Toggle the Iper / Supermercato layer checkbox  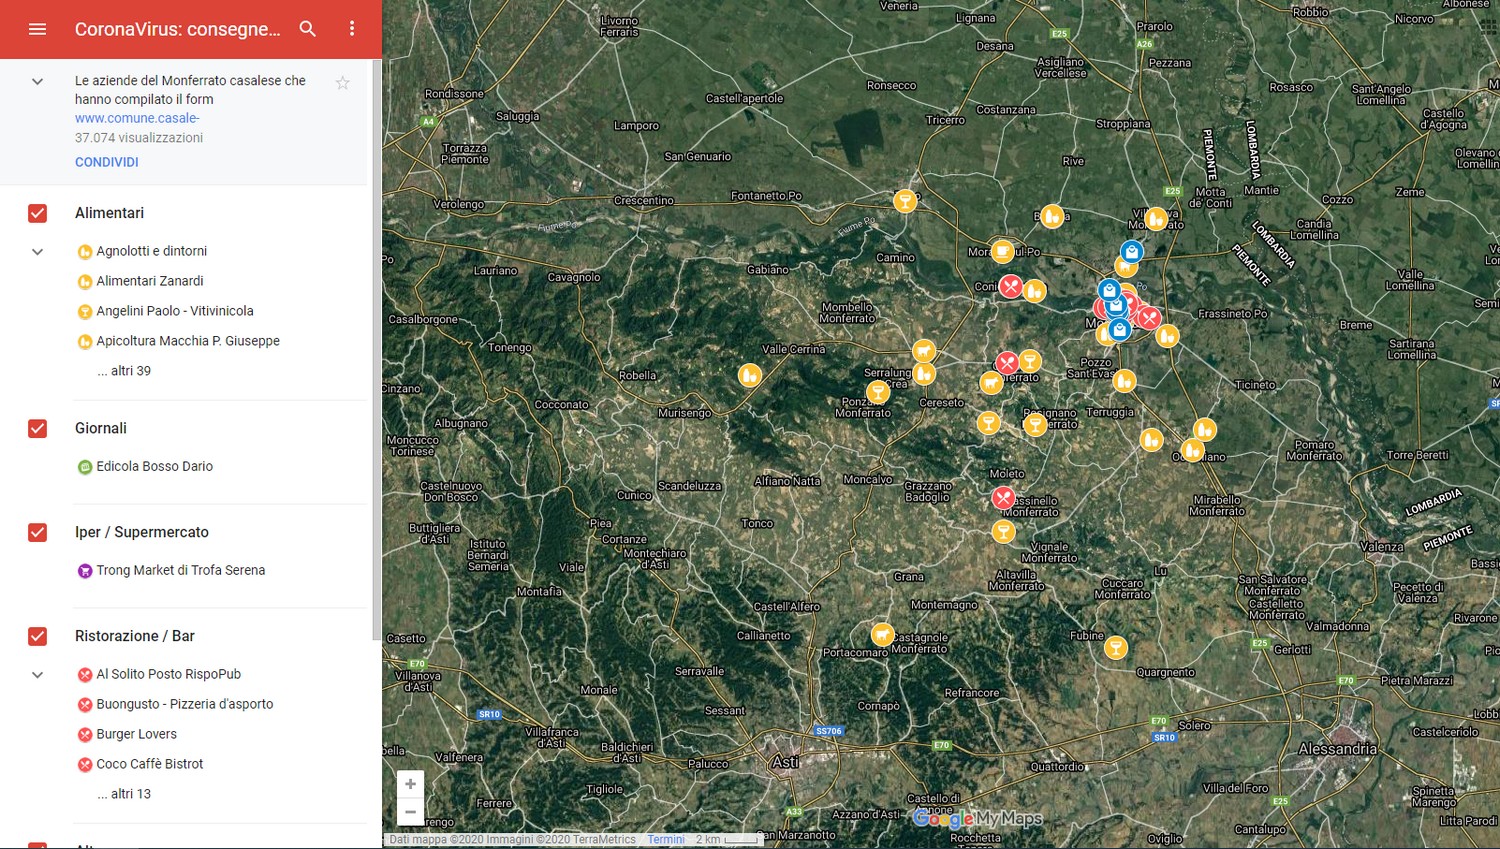point(38,532)
